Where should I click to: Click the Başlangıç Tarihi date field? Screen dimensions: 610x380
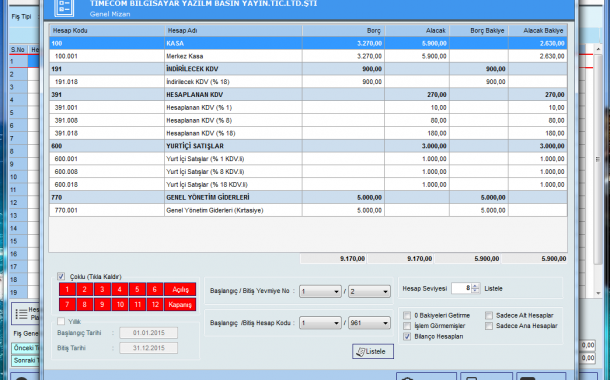point(149,333)
